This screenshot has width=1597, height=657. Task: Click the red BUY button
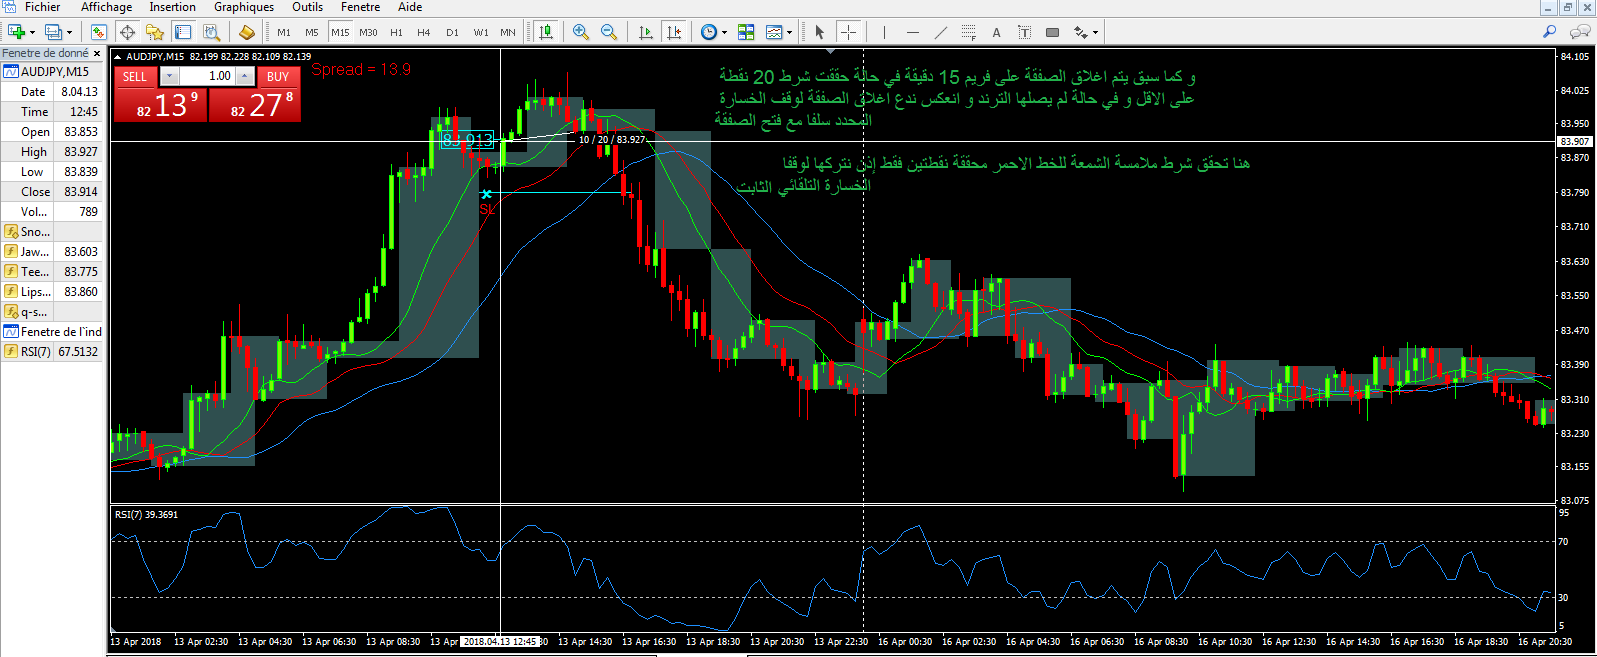click(278, 77)
